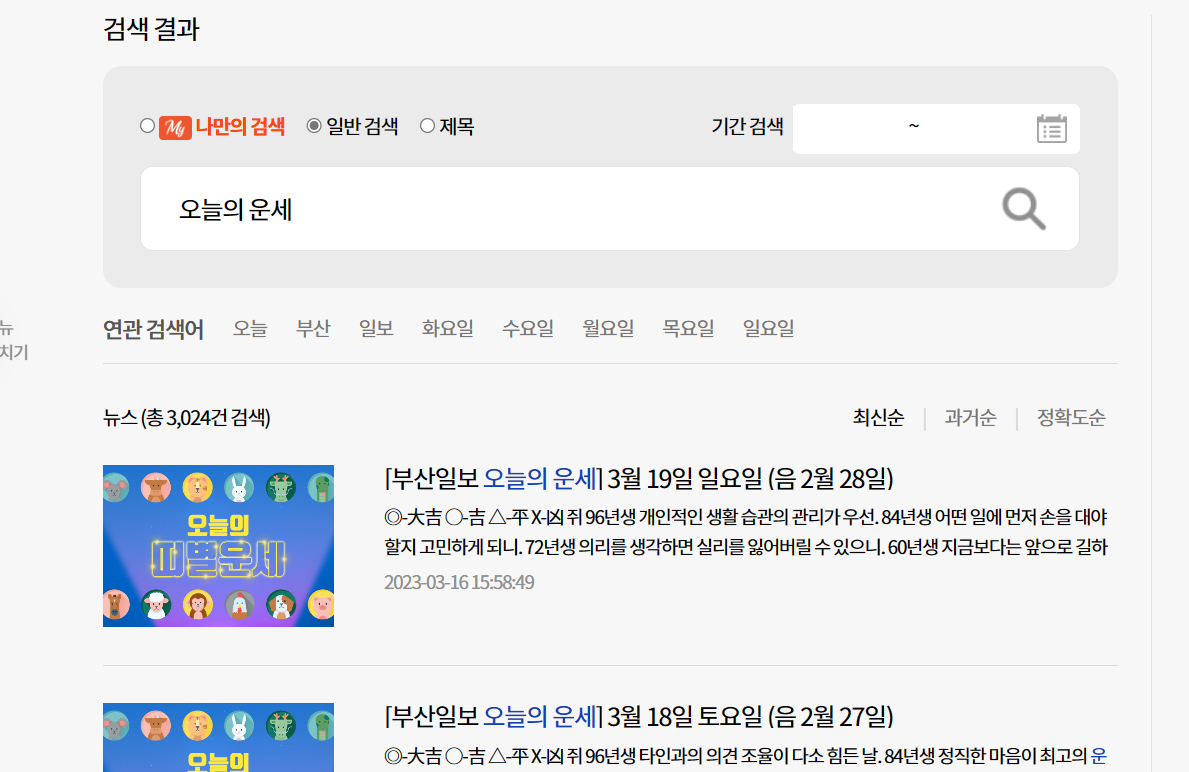Sort results by 최신순

coord(878,418)
